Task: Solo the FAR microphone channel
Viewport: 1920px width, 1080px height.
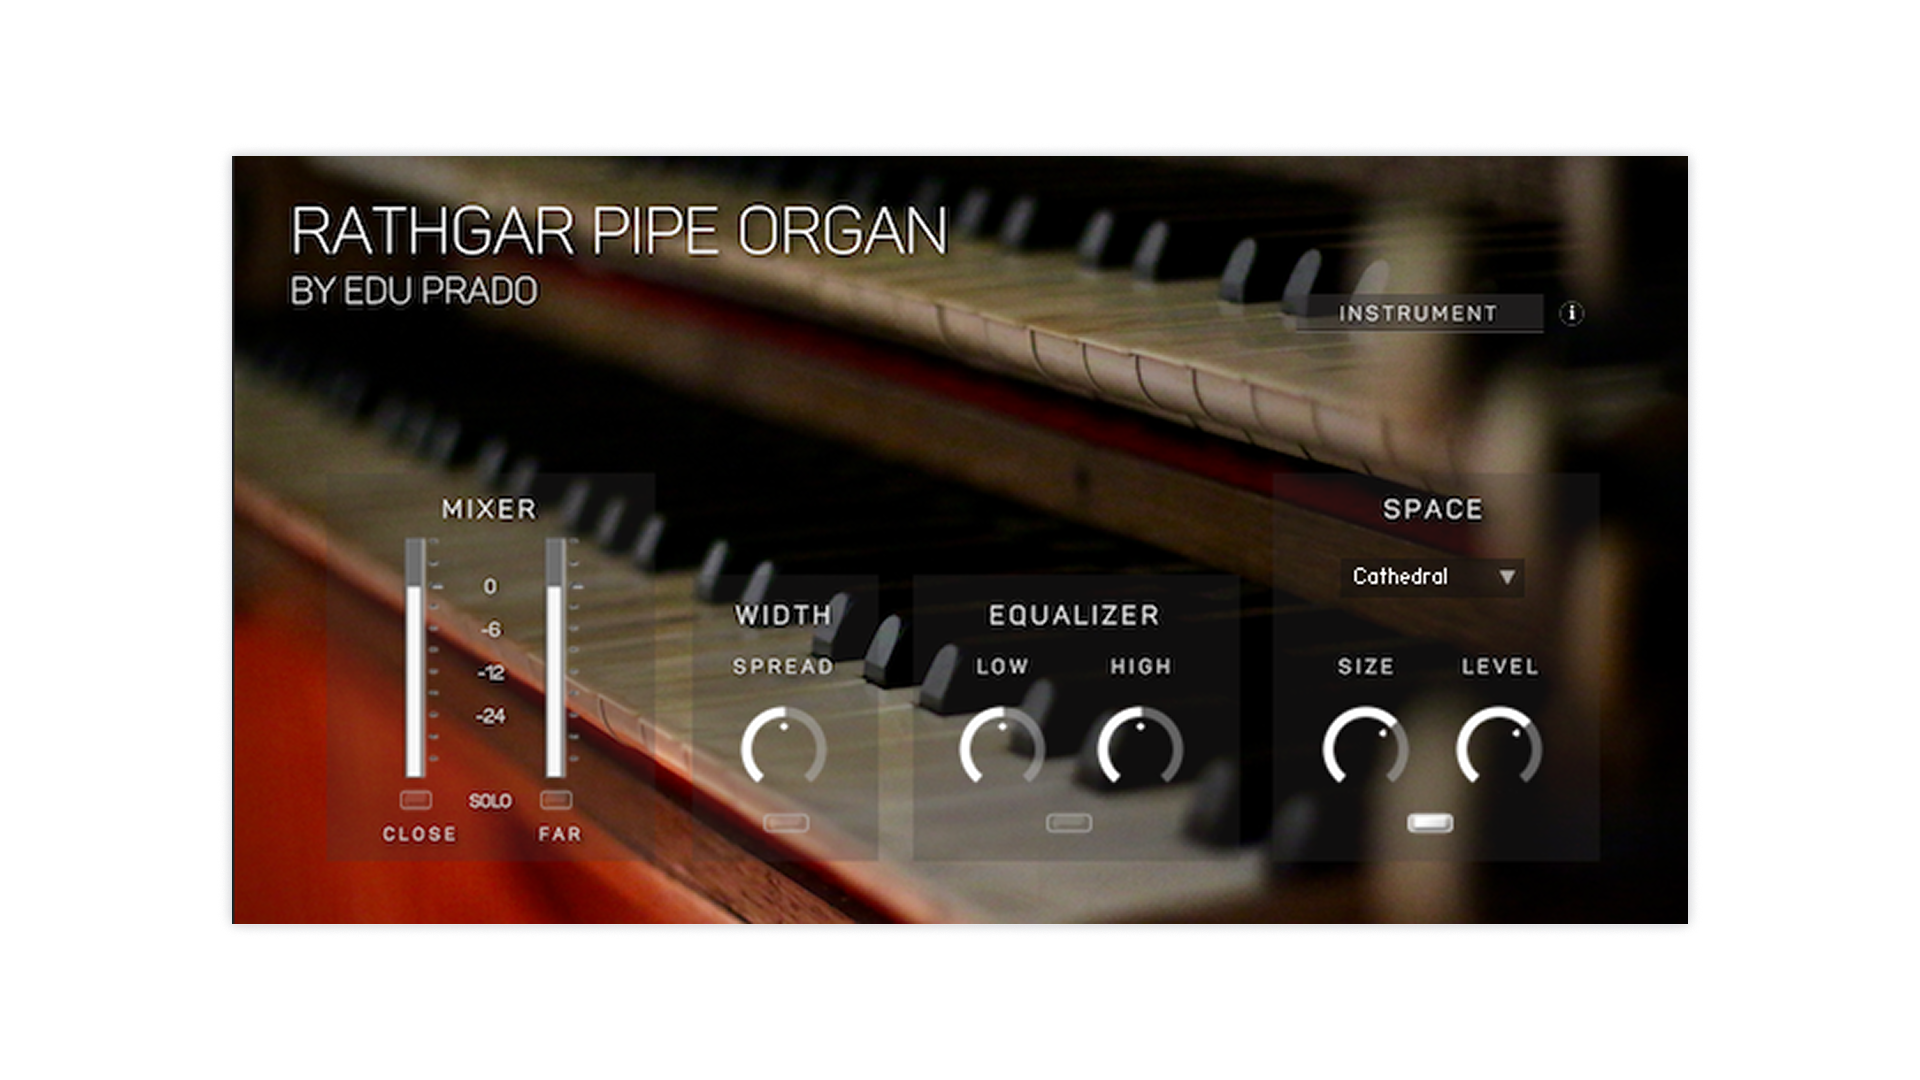Action: click(556, 800)
